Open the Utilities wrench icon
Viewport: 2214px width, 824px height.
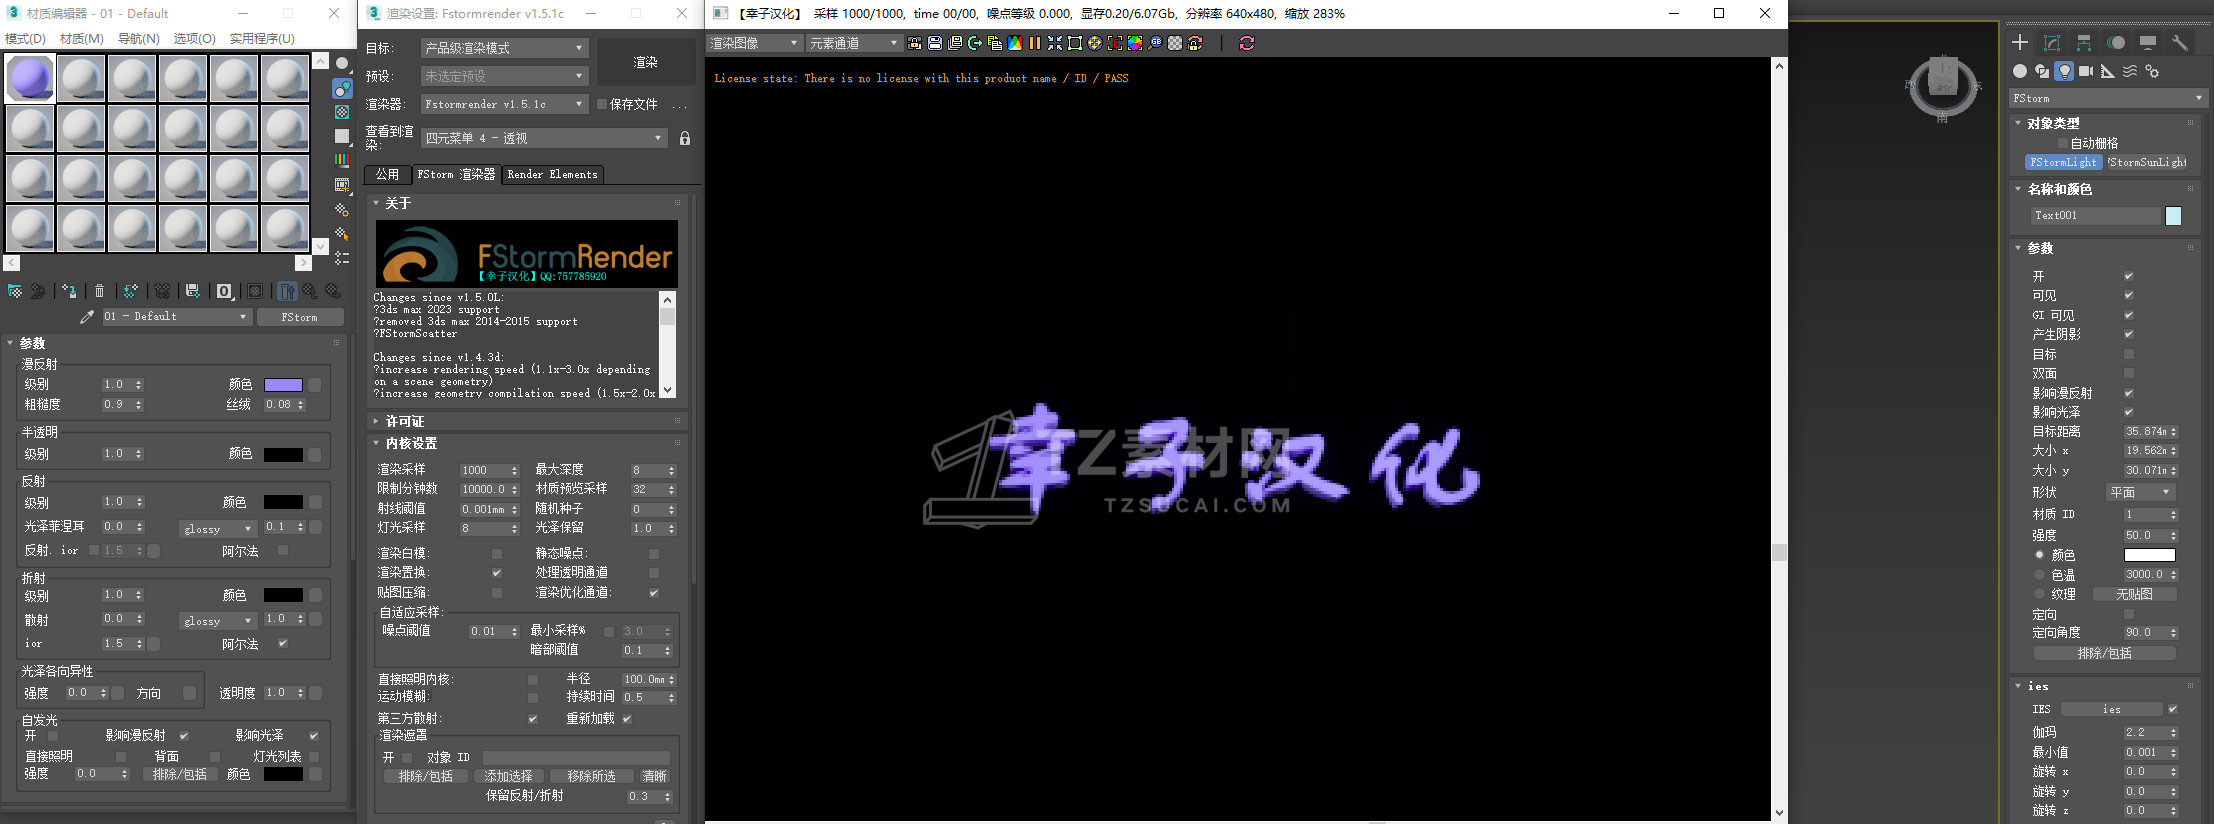(x=2180, y=42)
